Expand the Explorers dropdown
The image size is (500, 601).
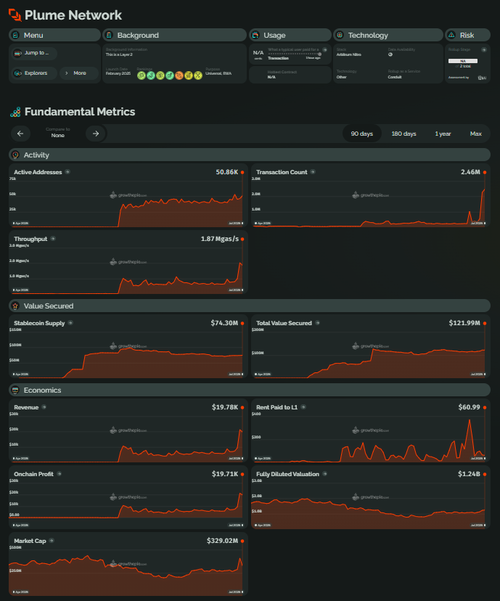(x=35, y=73)
